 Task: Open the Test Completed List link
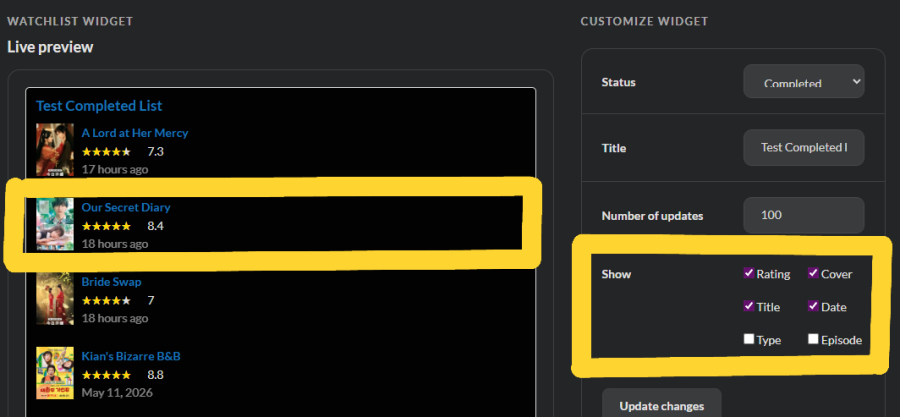(x=99, y=106)
